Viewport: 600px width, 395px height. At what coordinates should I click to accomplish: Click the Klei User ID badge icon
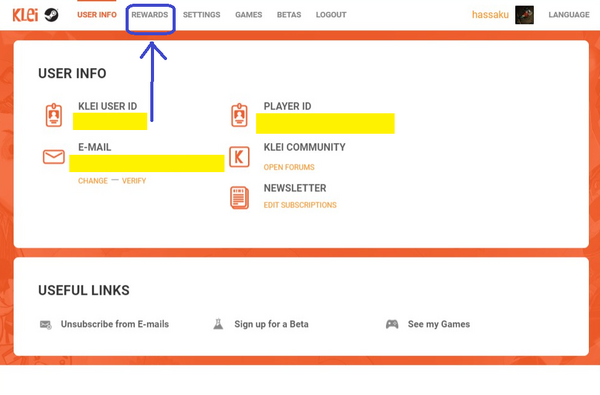coord(54,115)
